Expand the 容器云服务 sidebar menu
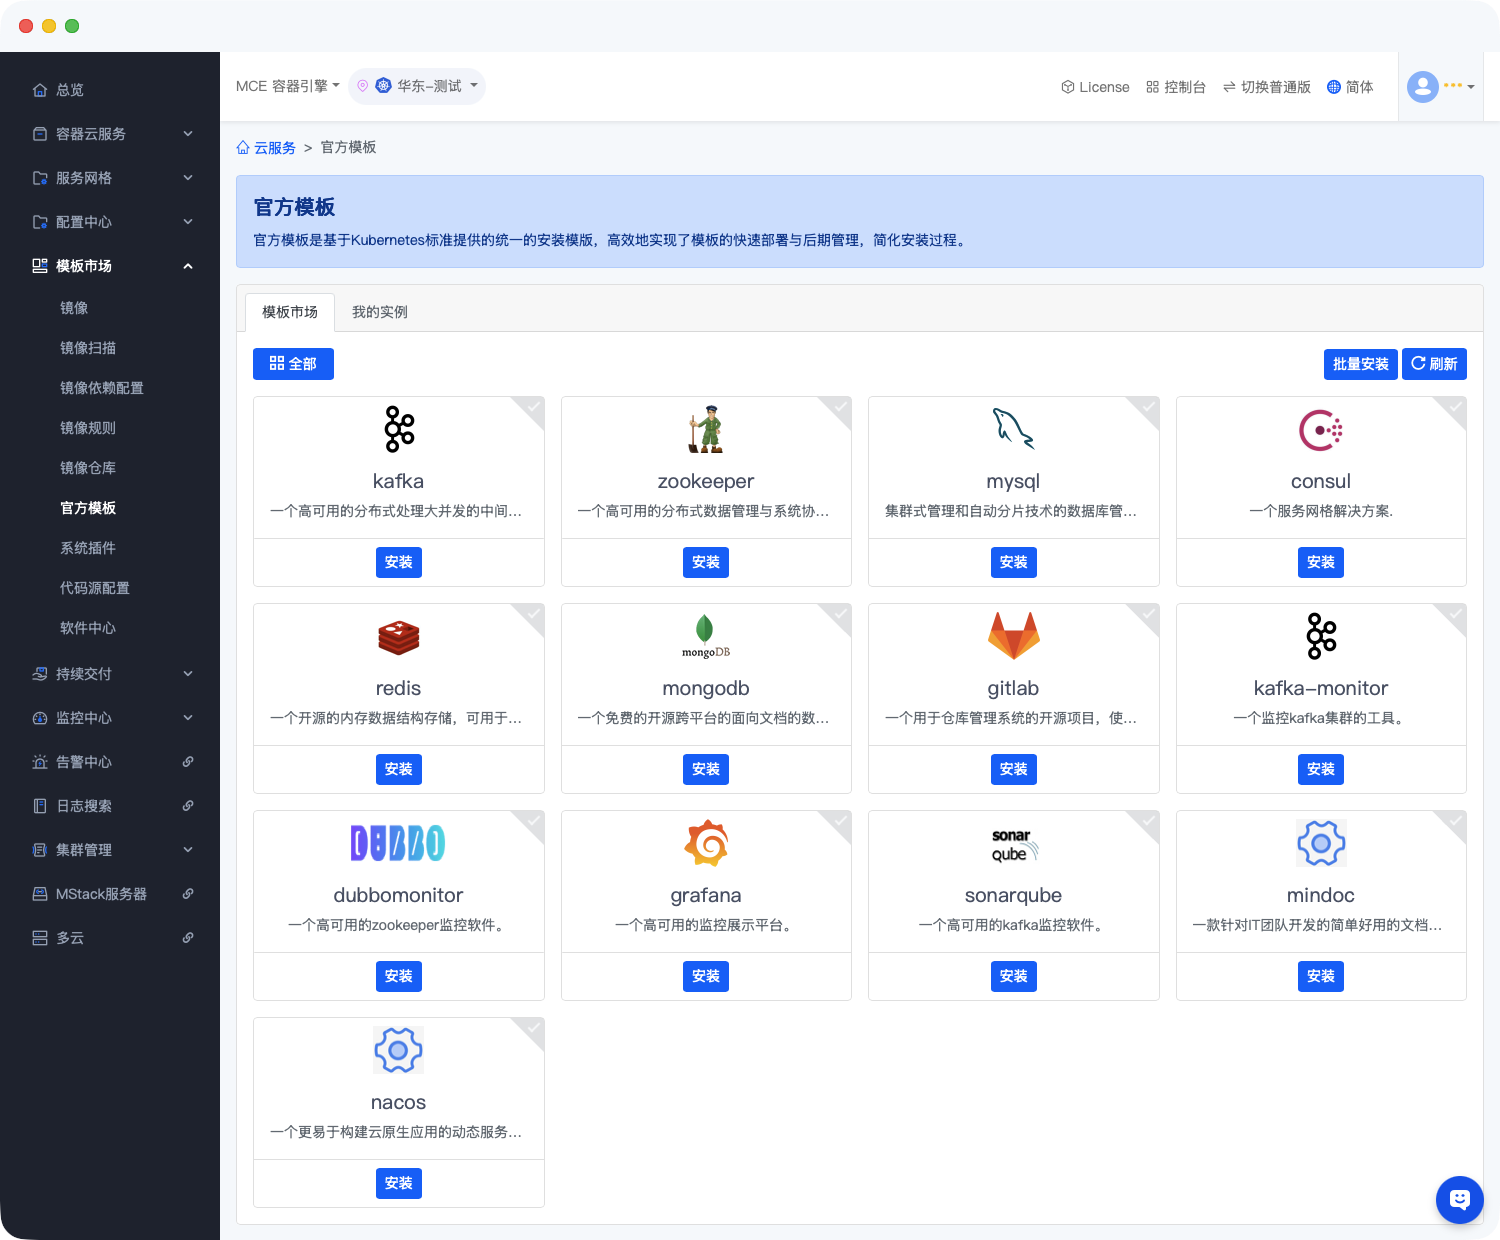 110,134
